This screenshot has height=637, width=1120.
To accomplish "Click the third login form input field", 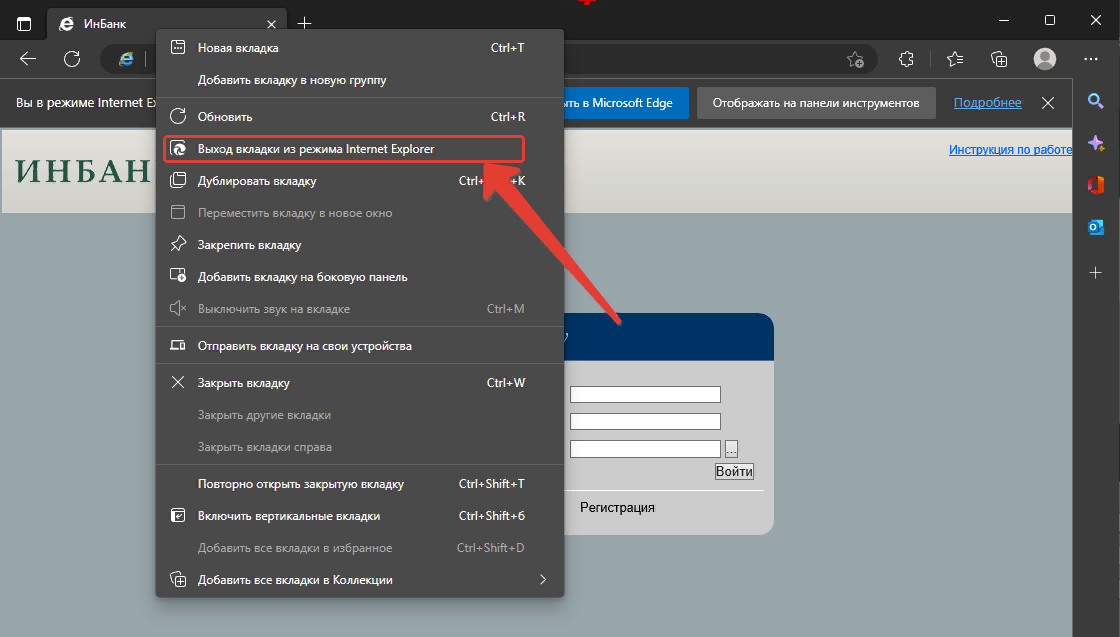I will click(645, 448).
